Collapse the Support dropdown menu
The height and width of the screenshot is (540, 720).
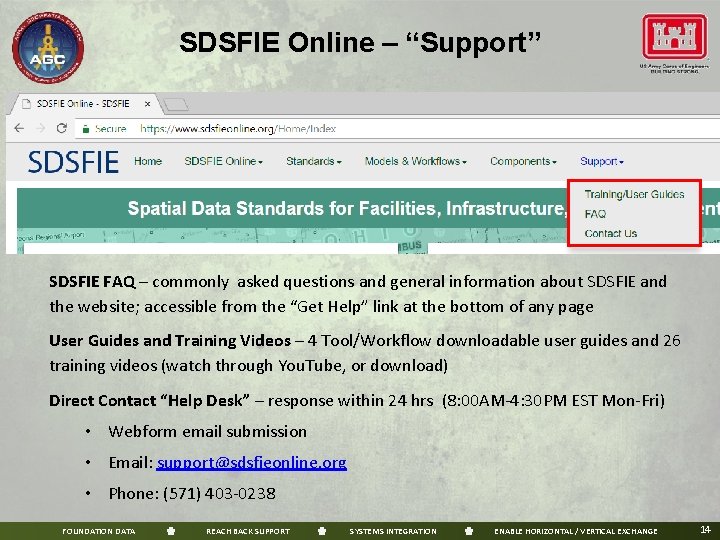[602, 161]
